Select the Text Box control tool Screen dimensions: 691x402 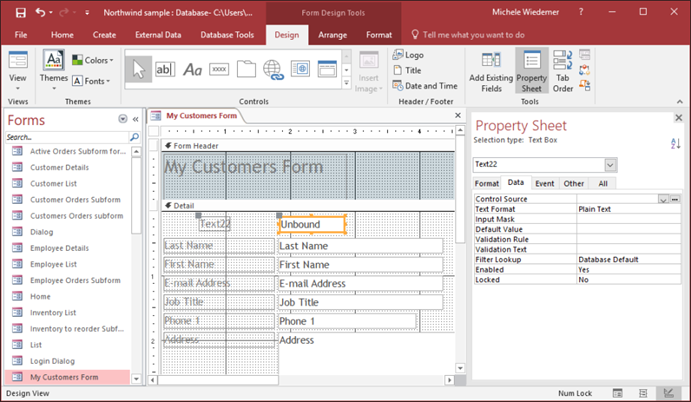pos(165,69)
